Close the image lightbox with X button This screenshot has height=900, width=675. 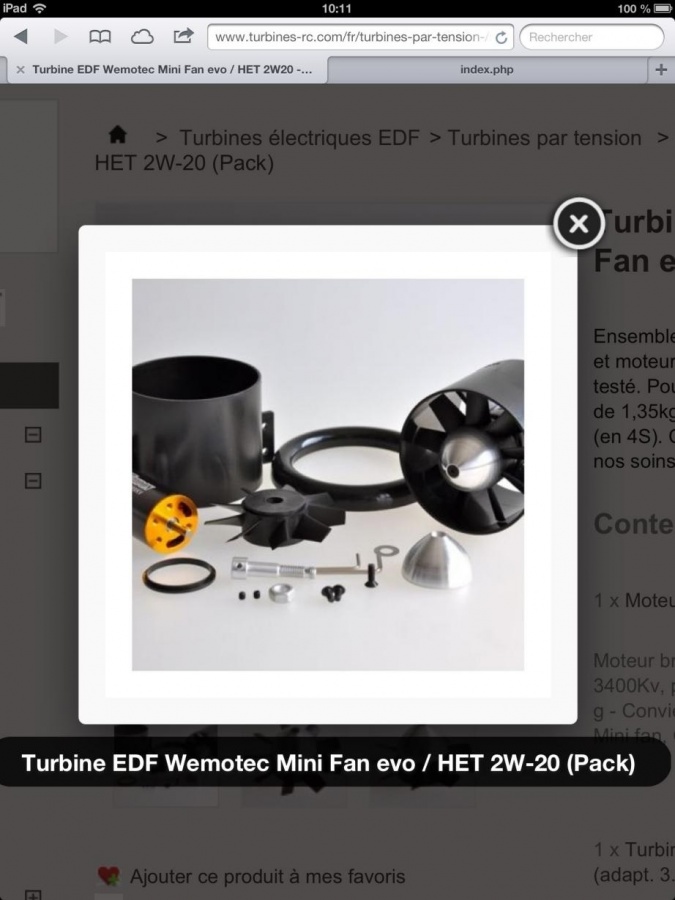(579, 223)
